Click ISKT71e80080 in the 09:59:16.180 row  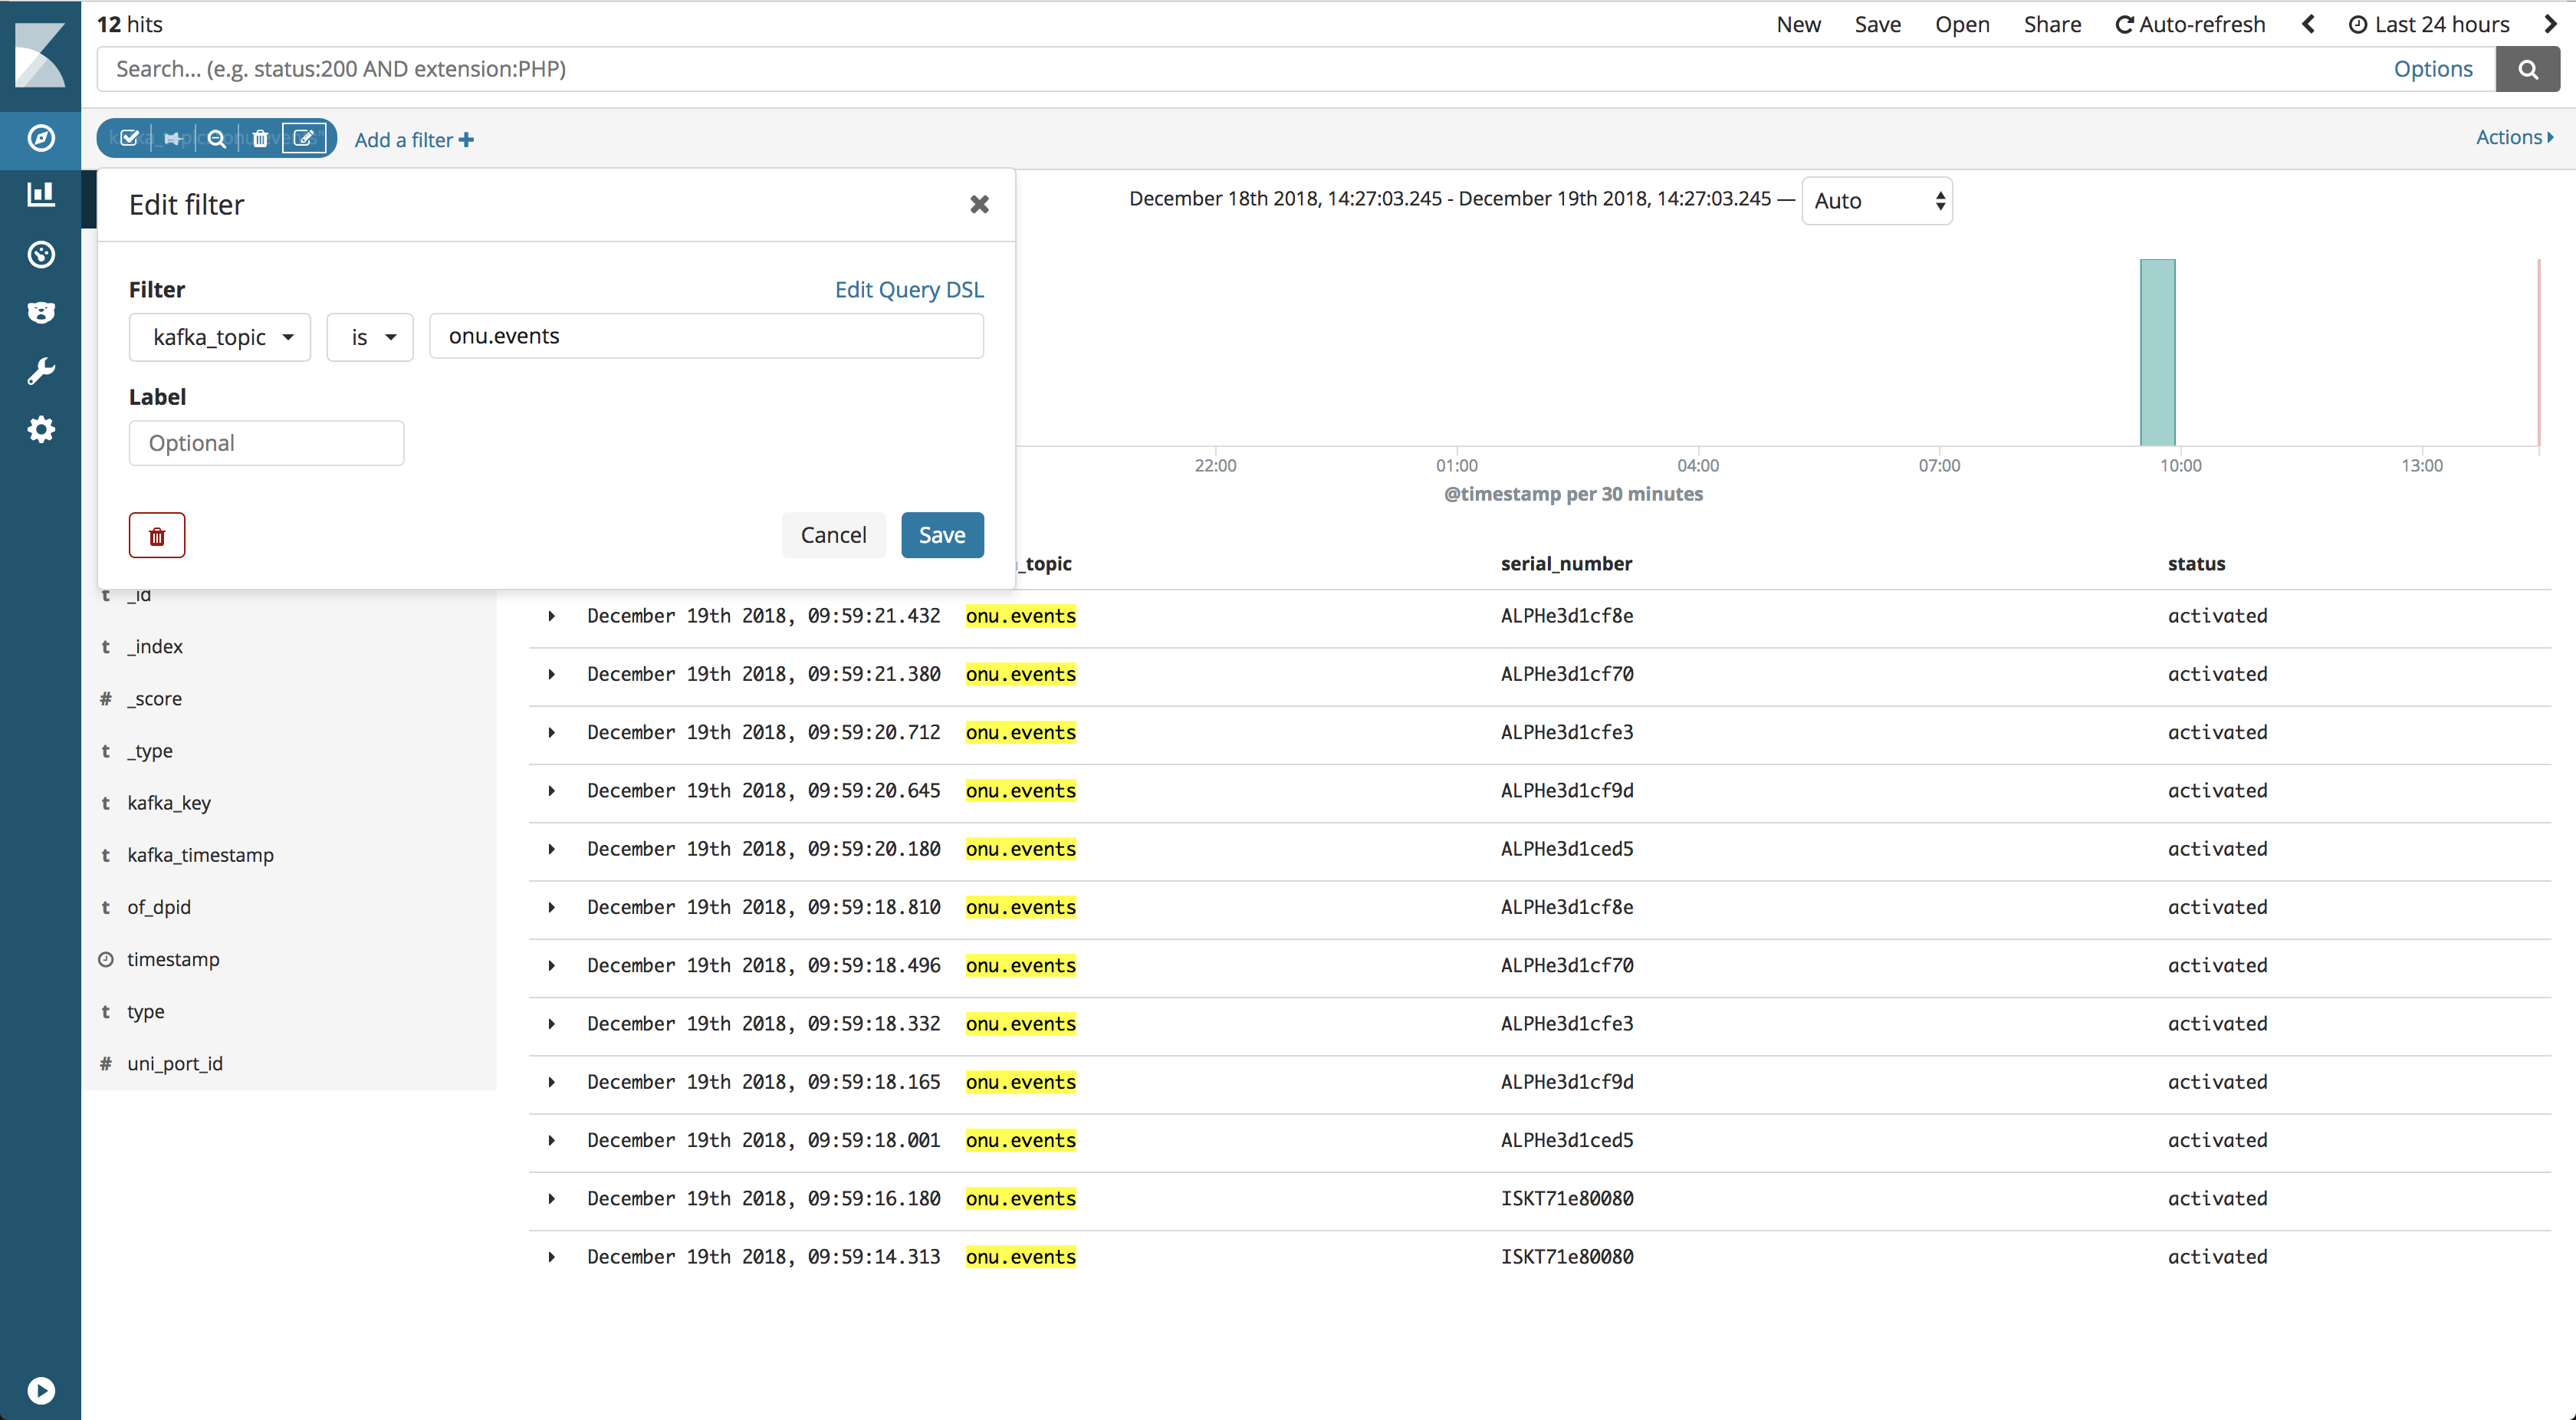[1567, 1198]
